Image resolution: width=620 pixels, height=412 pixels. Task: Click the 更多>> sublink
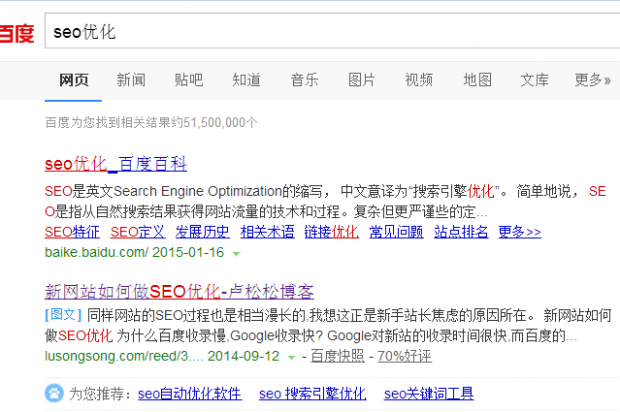(520, 232)
